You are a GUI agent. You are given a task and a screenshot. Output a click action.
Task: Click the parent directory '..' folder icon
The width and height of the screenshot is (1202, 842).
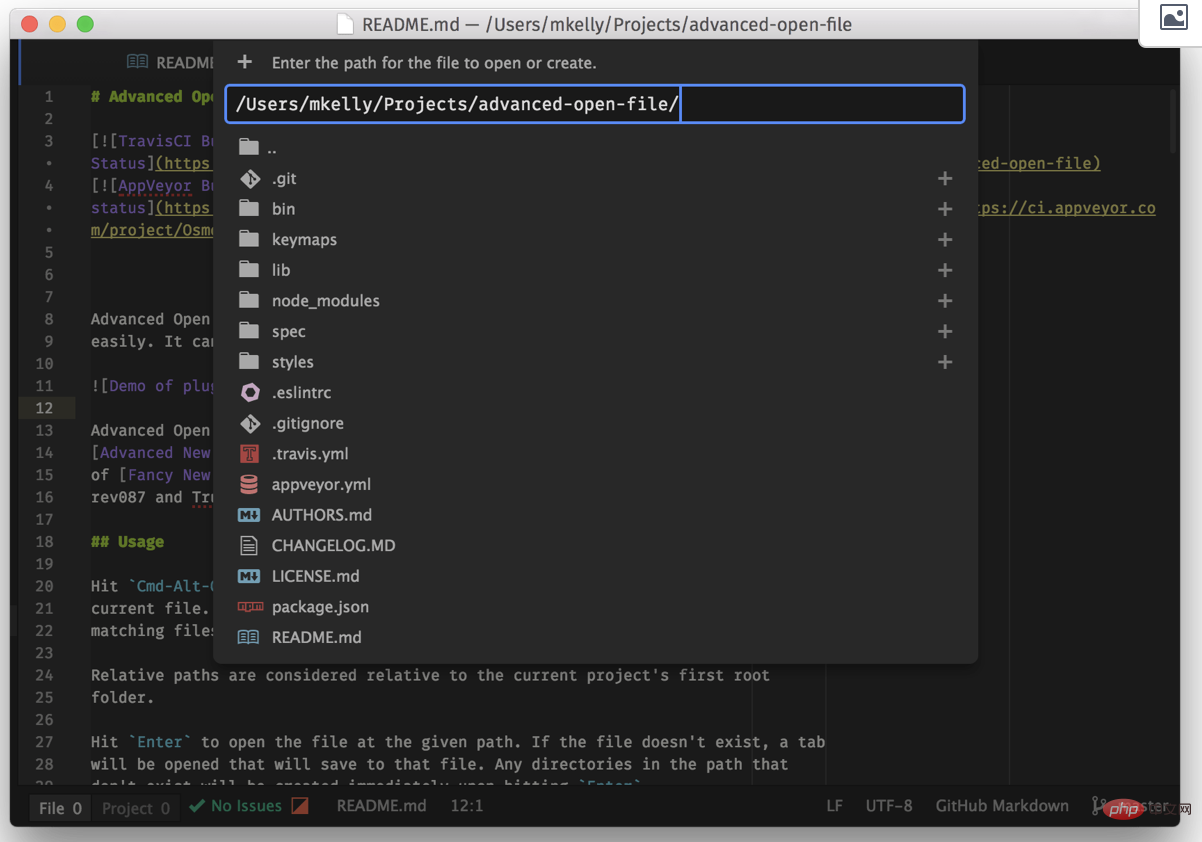coord(249,148)
